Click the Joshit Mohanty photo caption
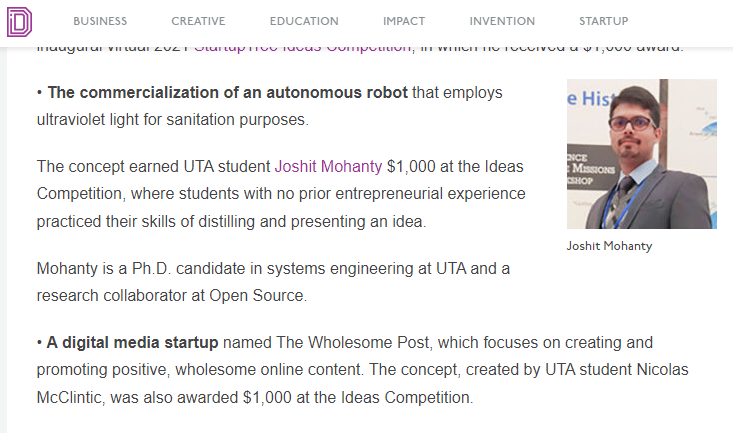 (609, 246)
